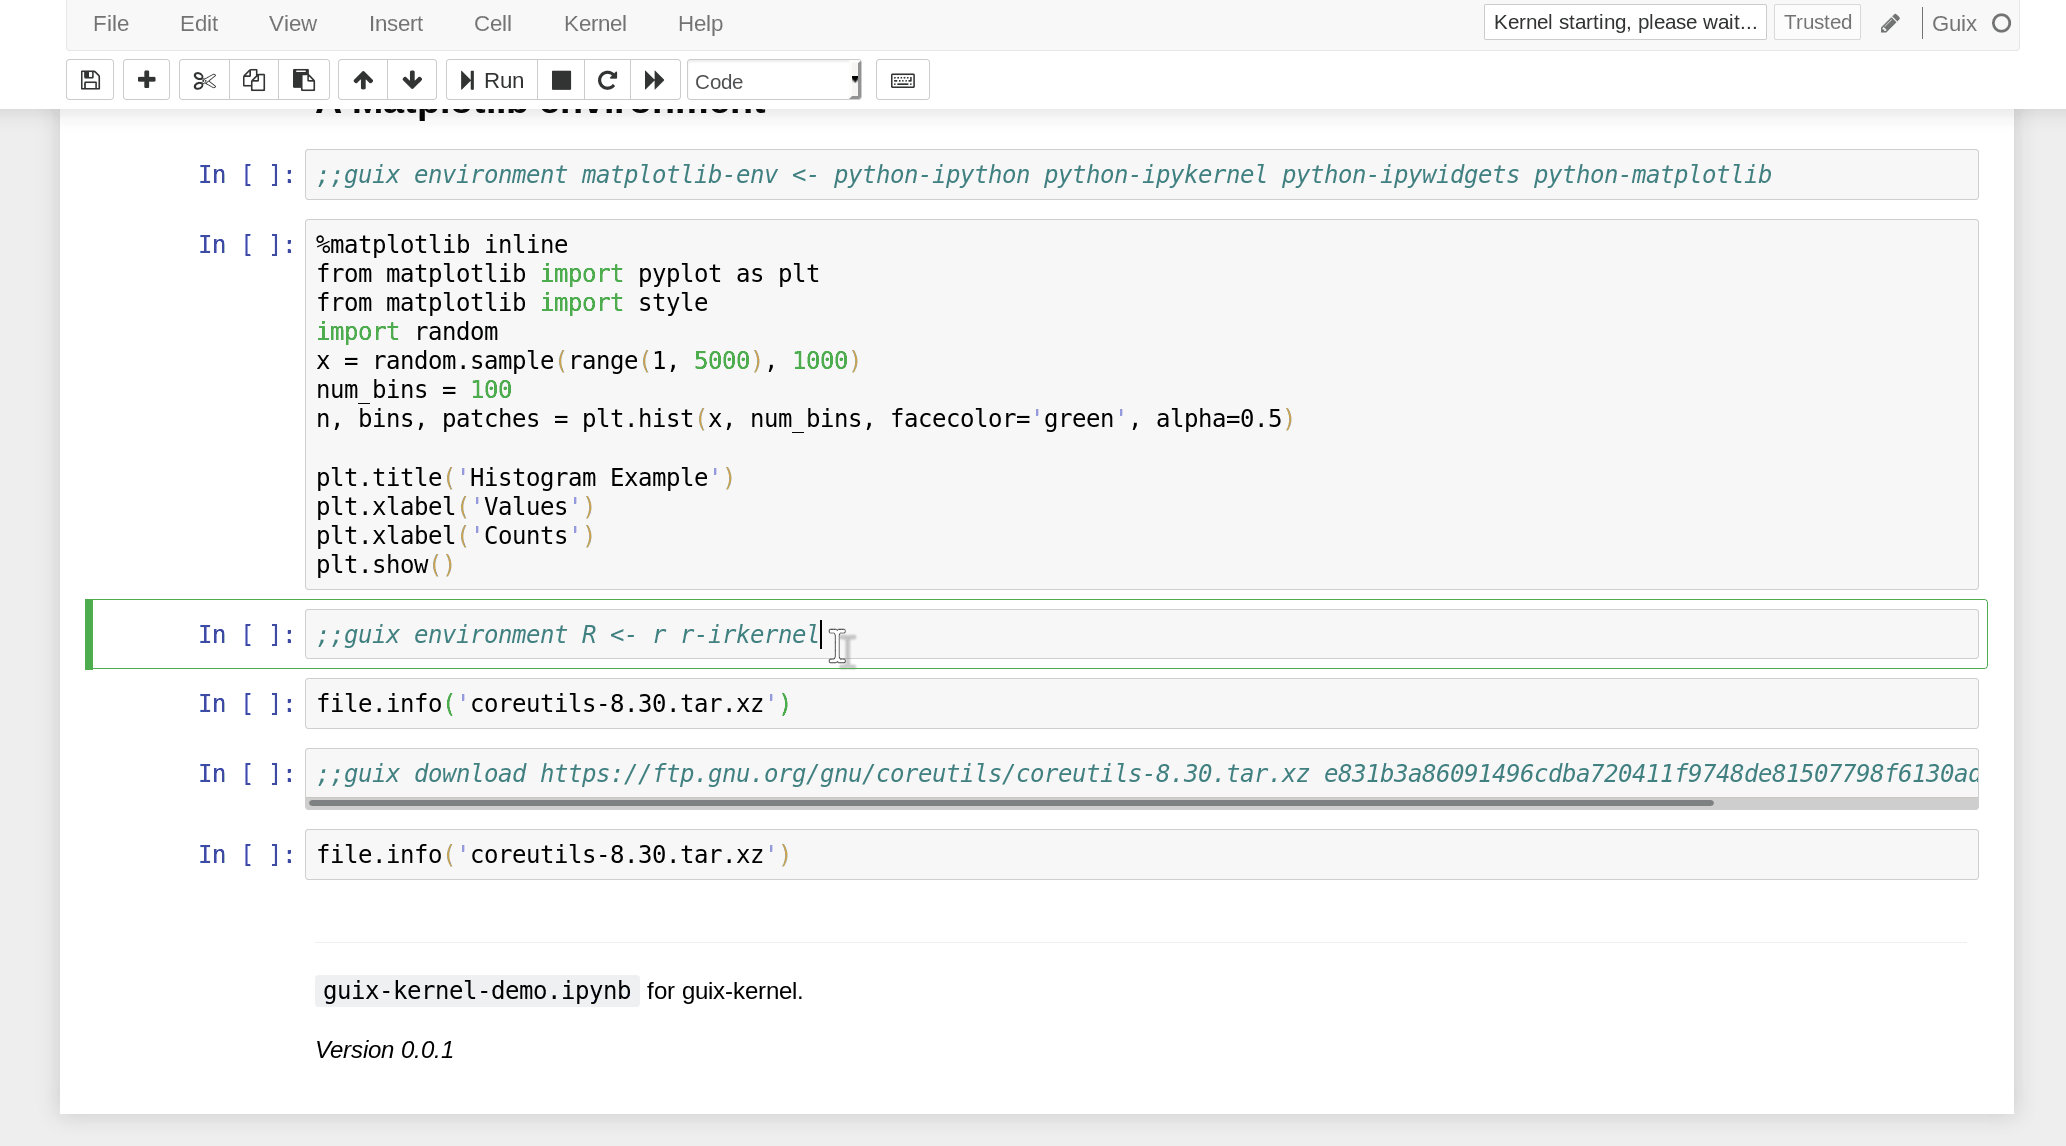Screen dimensions: 2066x1146
Task: Click the Restart kernel button
Action: [x=607, y=80]
